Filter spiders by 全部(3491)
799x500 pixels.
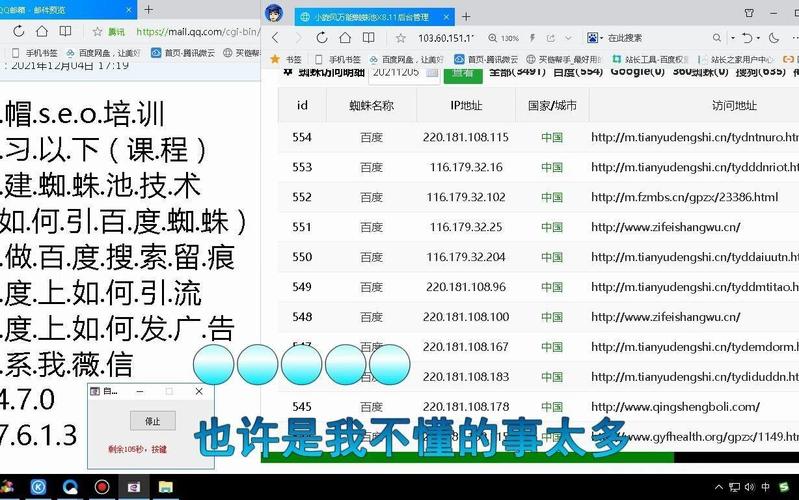(x=517, y=72)
